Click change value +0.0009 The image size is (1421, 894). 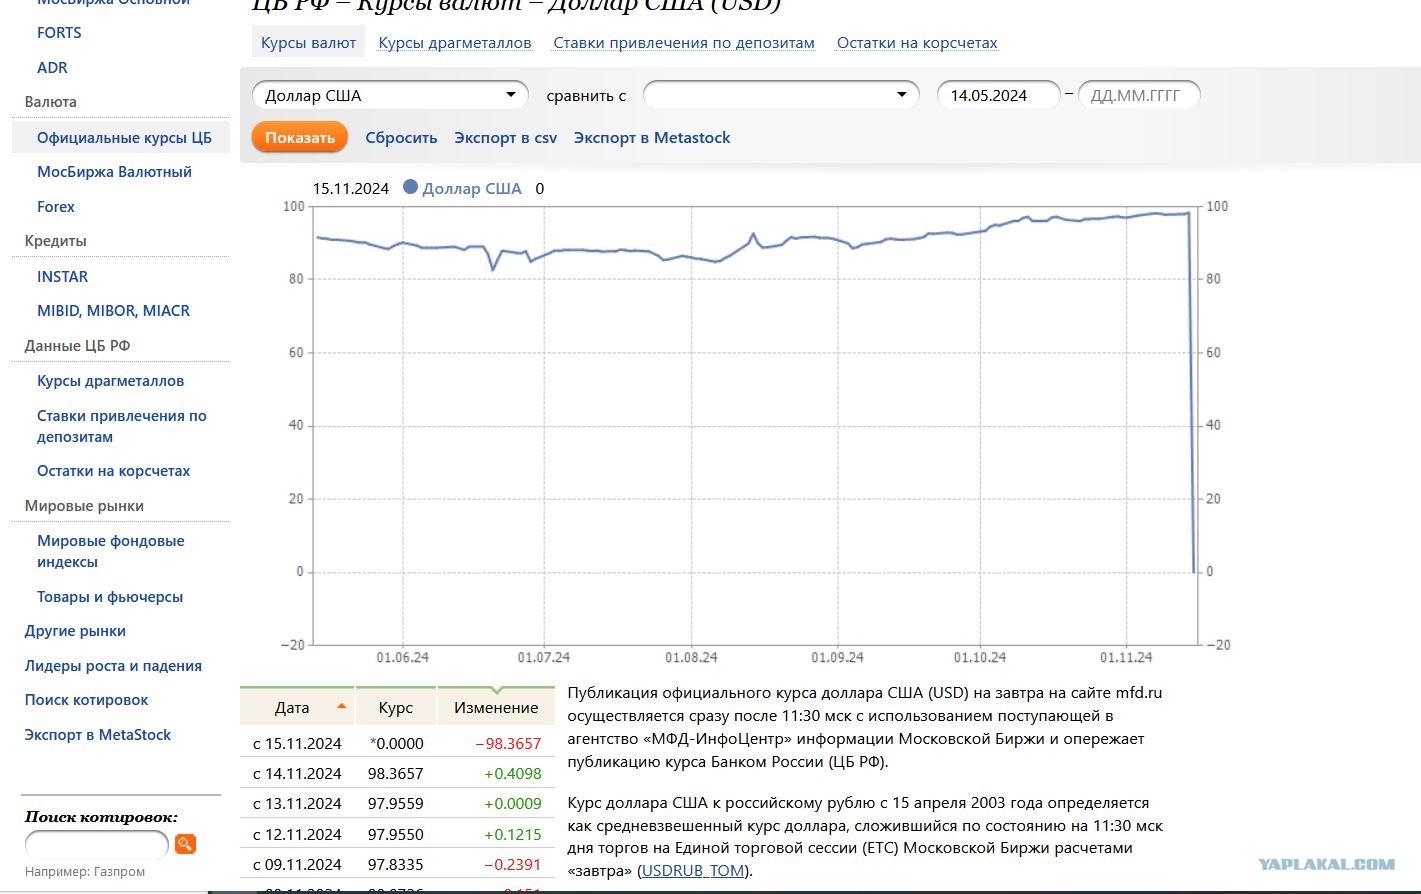[x=513, y=804]
